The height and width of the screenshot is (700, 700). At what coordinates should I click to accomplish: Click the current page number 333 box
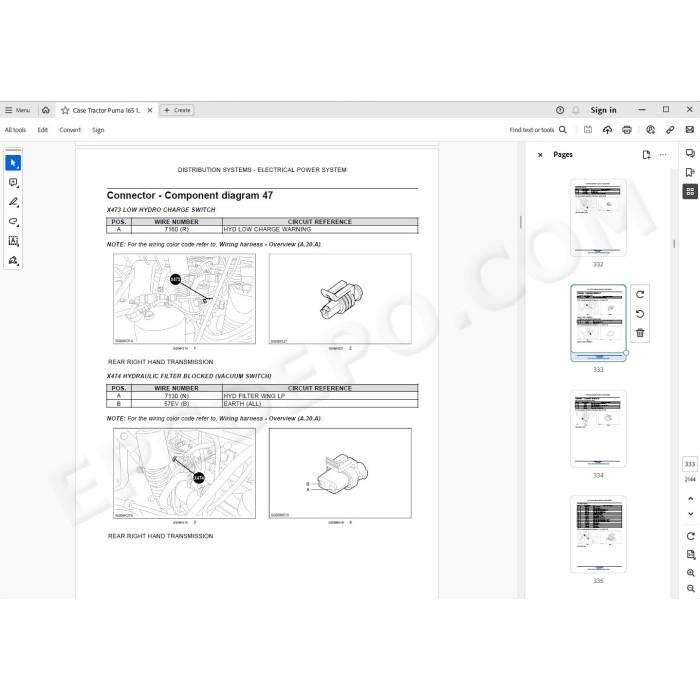(690, 464)
